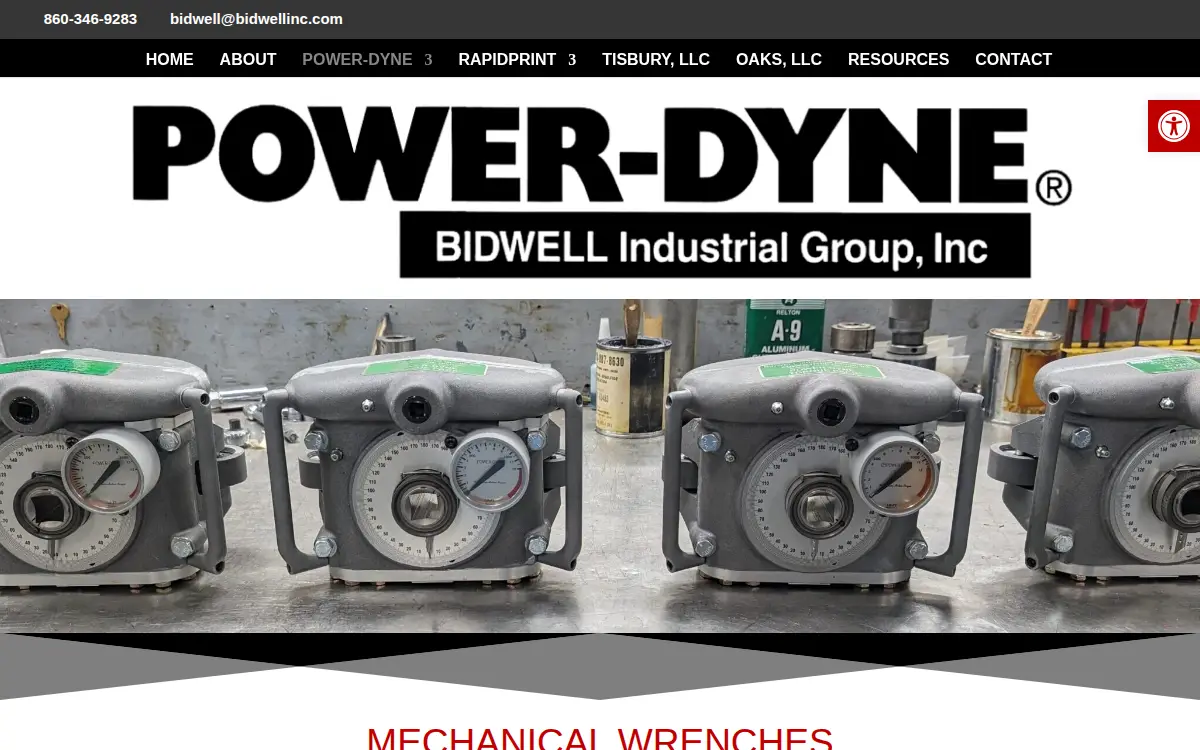1200x750 pixels.
Task: Go to the CONTACT page
Action: [1013, 59]
